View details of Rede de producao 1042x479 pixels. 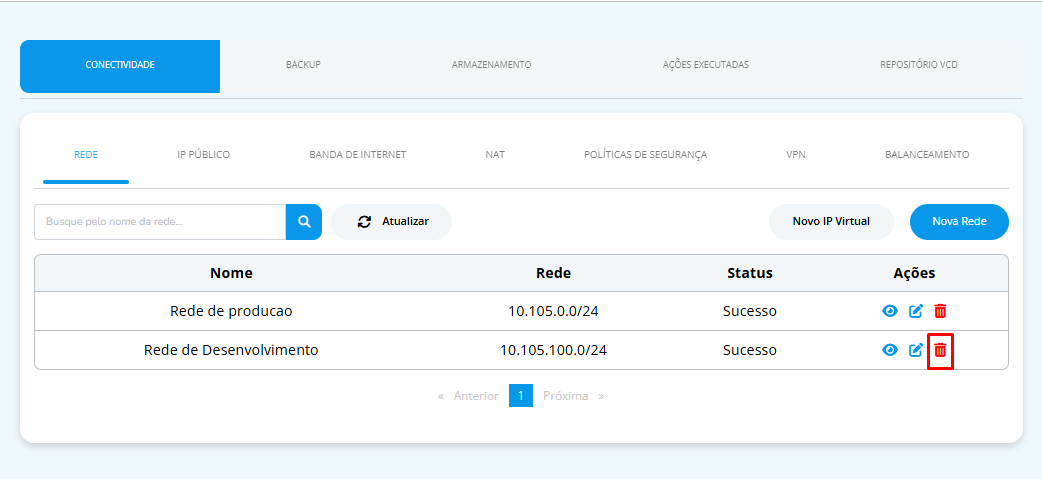point(890,311)
